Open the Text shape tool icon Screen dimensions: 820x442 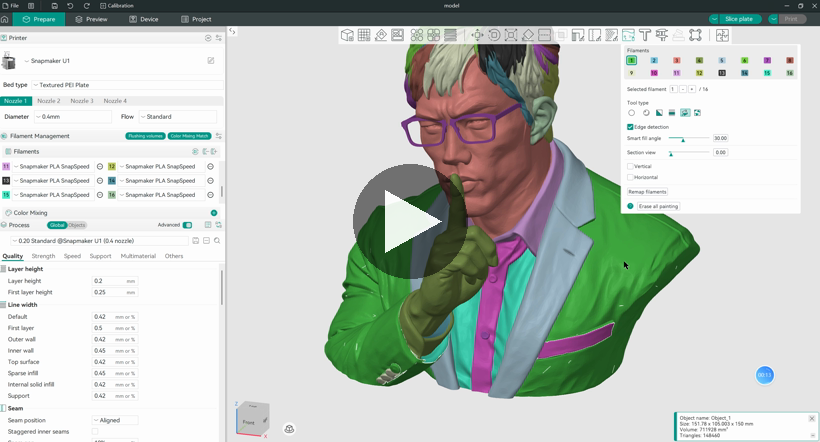click(x=645, y=35)
